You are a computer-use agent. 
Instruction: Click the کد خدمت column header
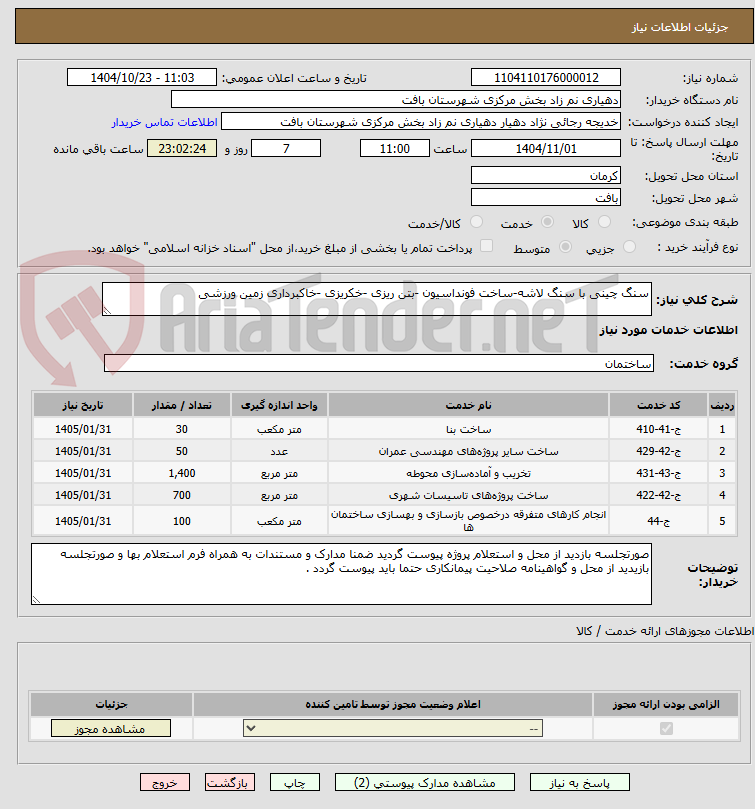click(x=658, y=405)
